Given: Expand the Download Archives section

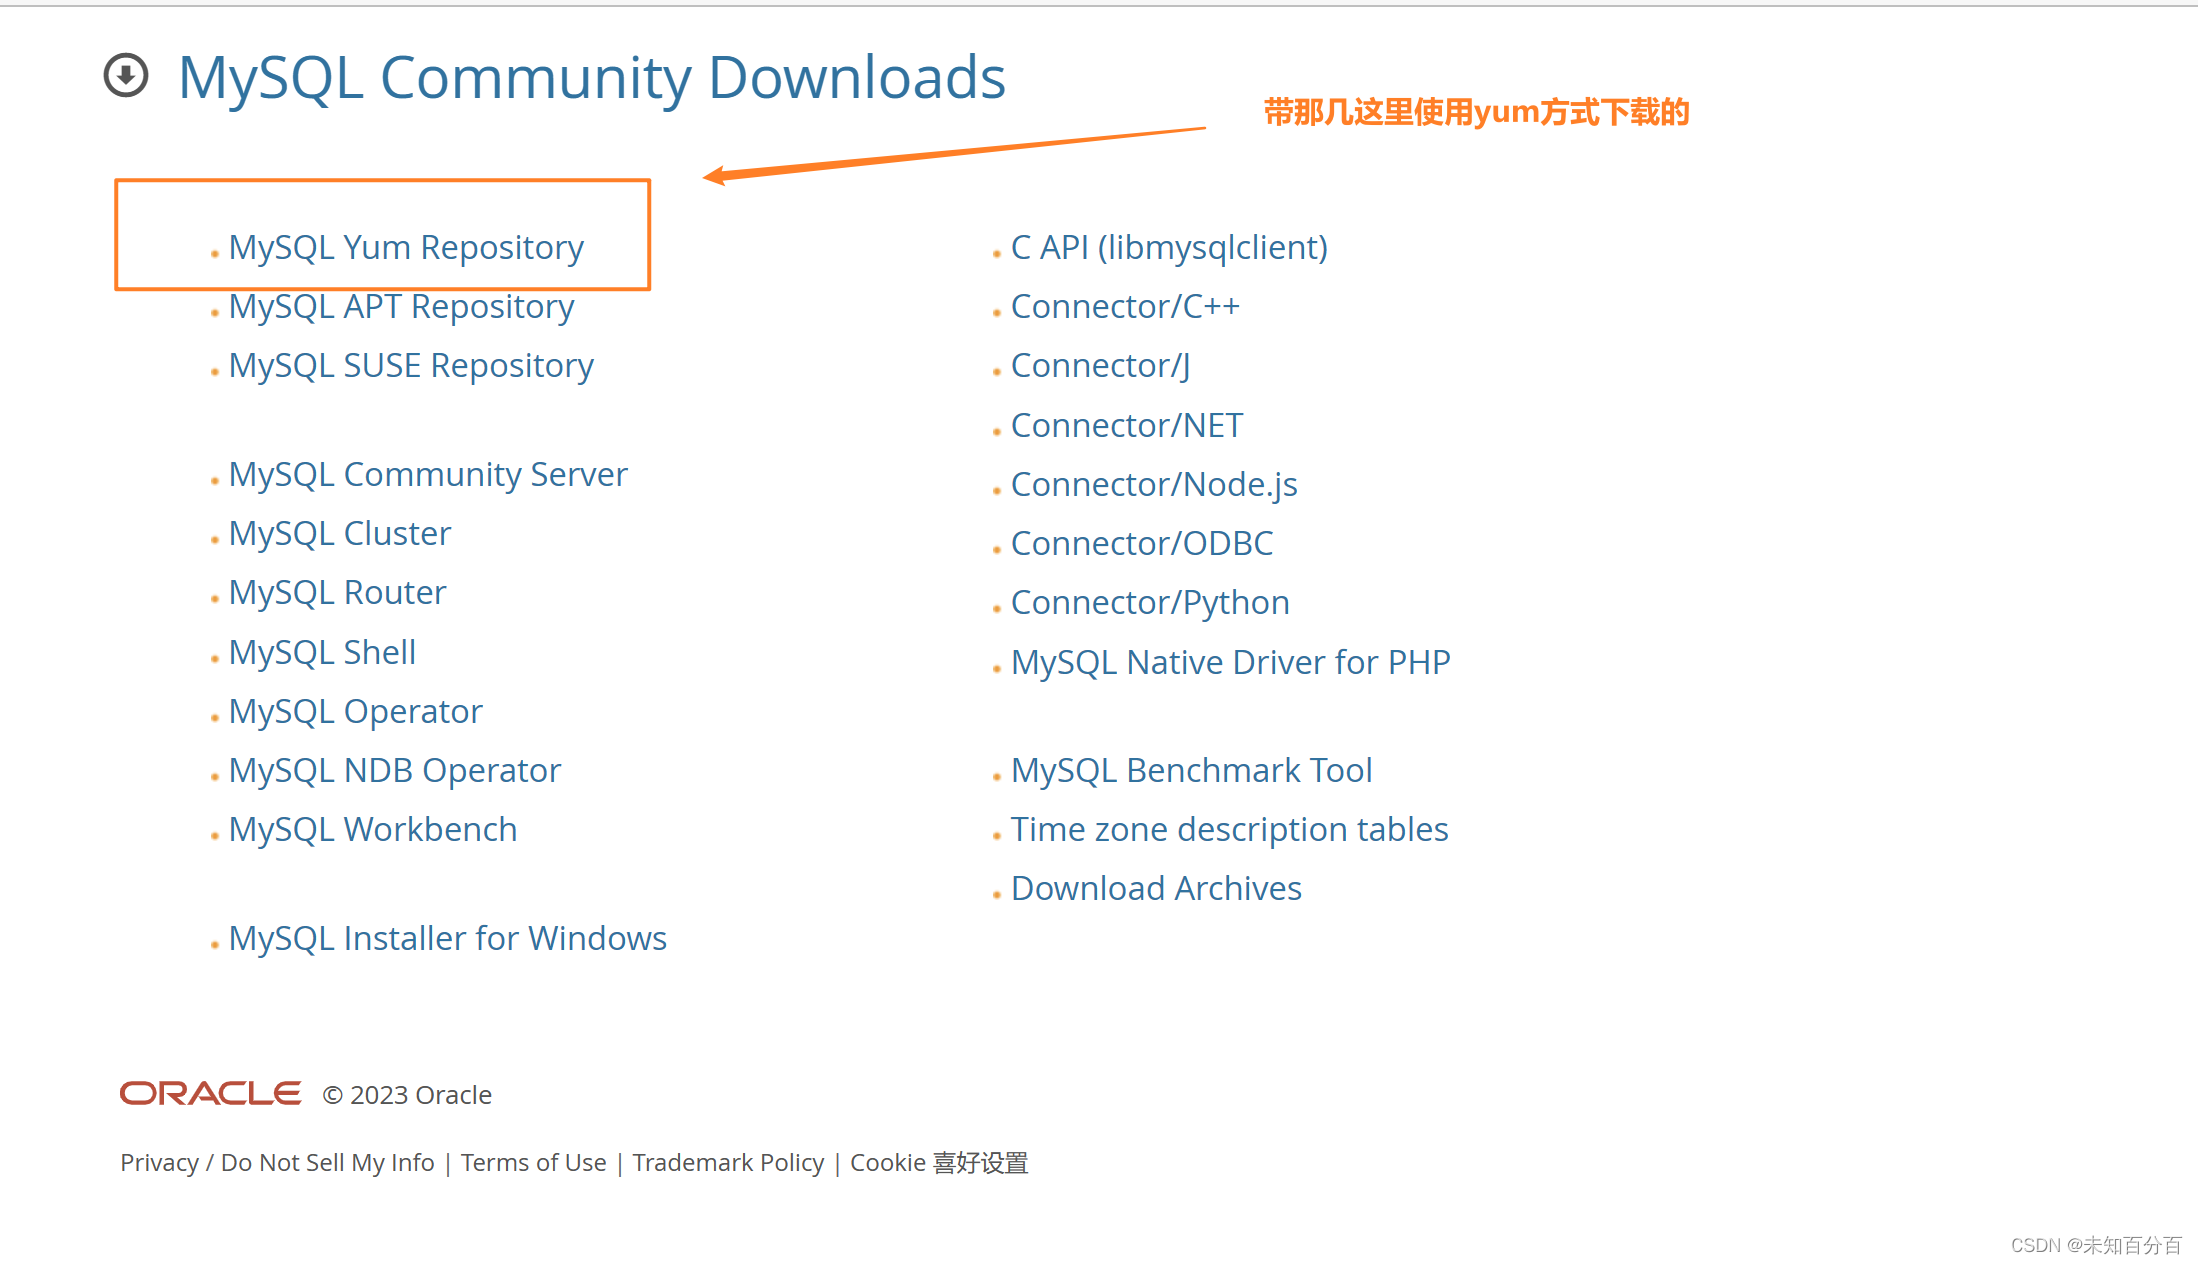Looking at the screenshot, I should point(1155,886).
